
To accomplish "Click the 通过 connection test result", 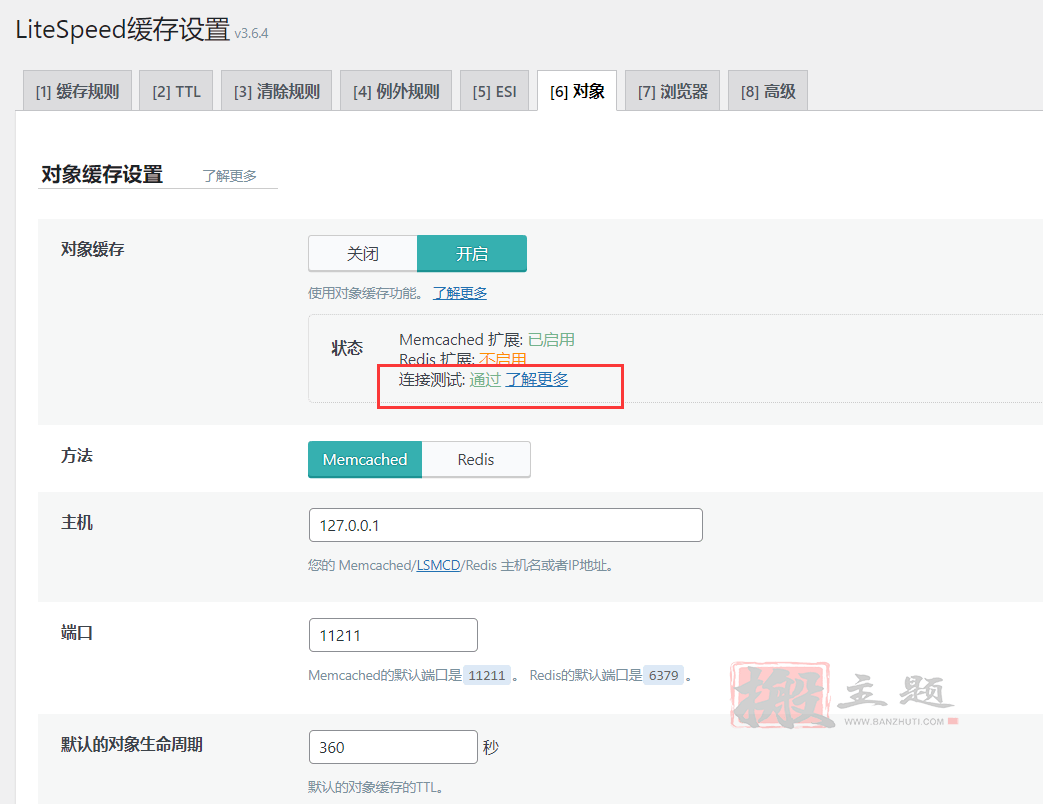I will 485,380.
